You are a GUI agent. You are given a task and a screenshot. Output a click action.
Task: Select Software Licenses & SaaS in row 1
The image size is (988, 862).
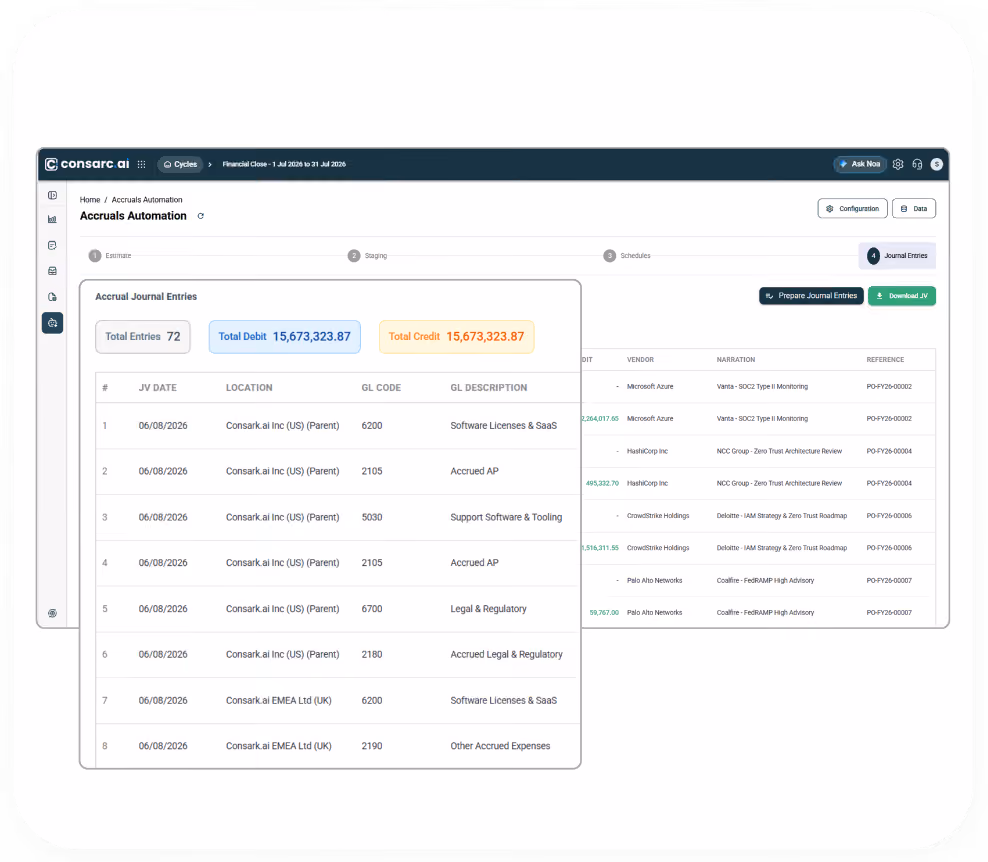[x=503, y=426]
